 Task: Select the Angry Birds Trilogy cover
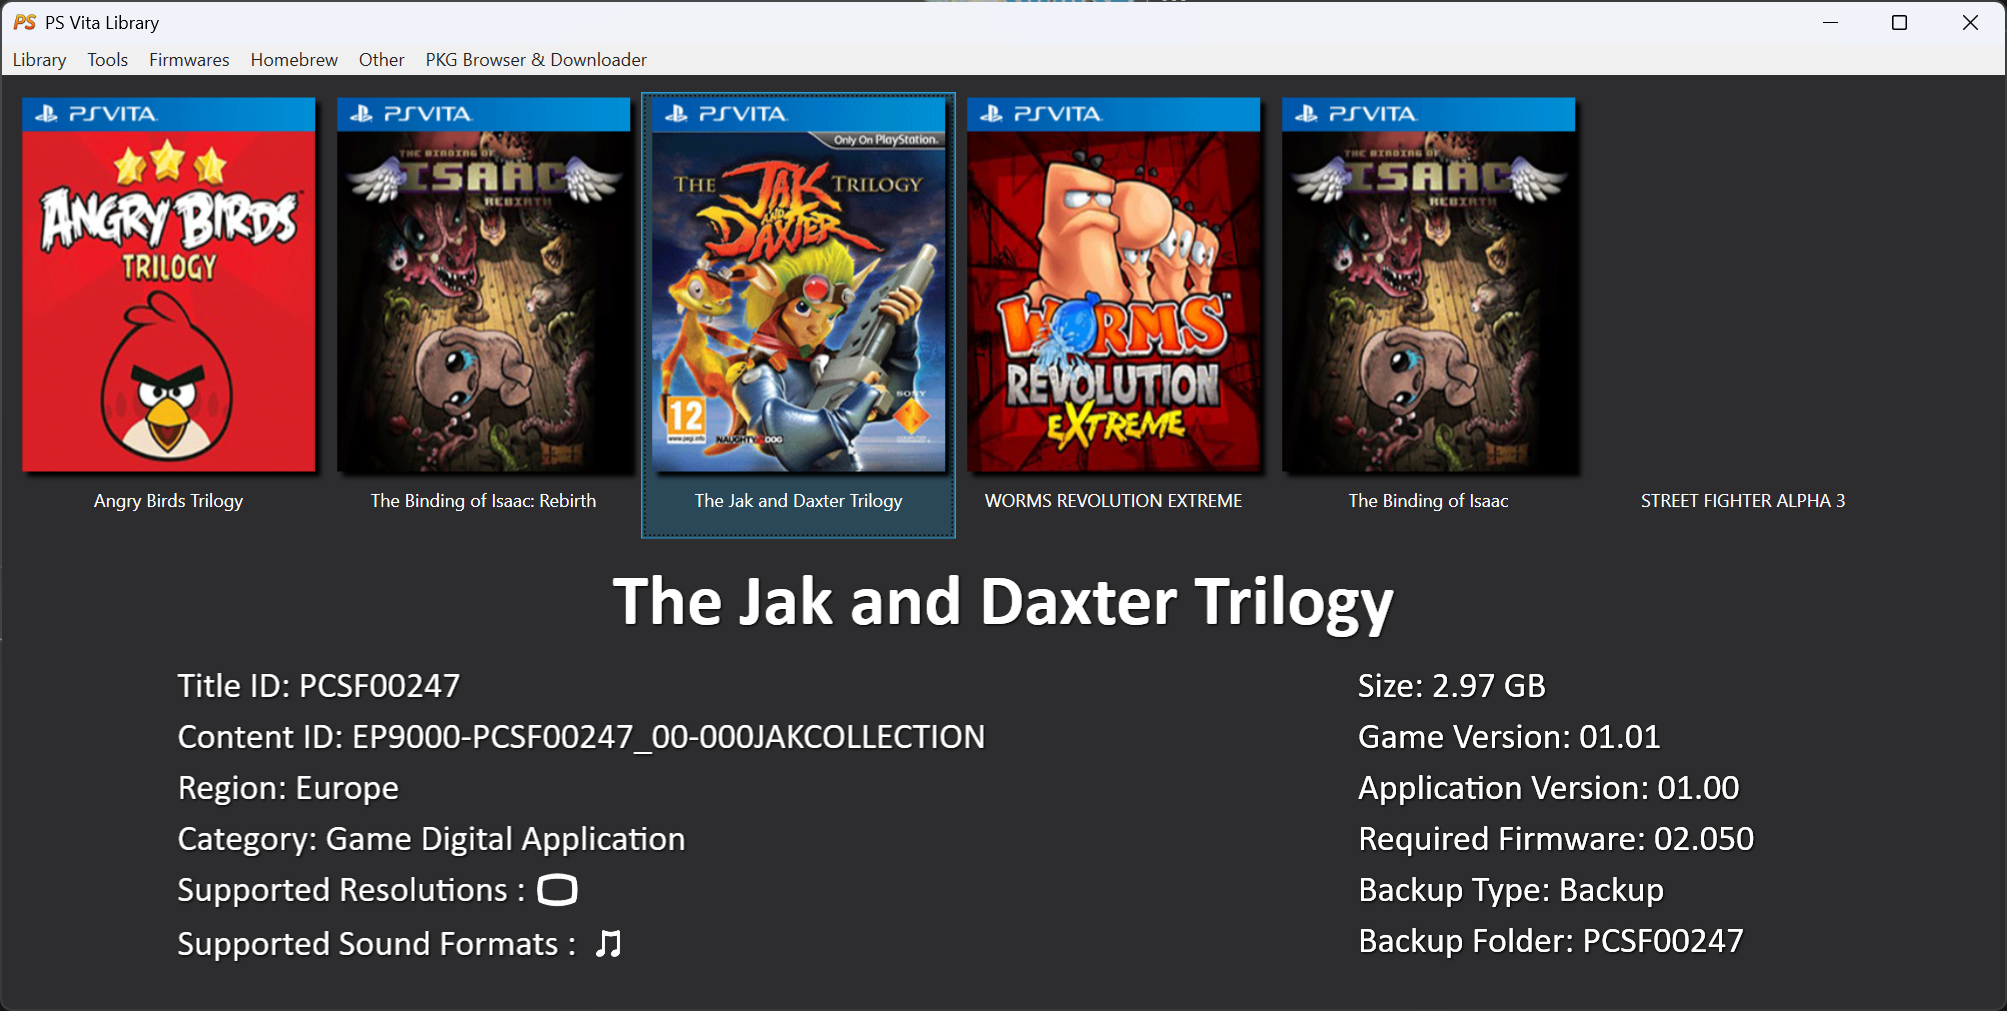point(169,285)
